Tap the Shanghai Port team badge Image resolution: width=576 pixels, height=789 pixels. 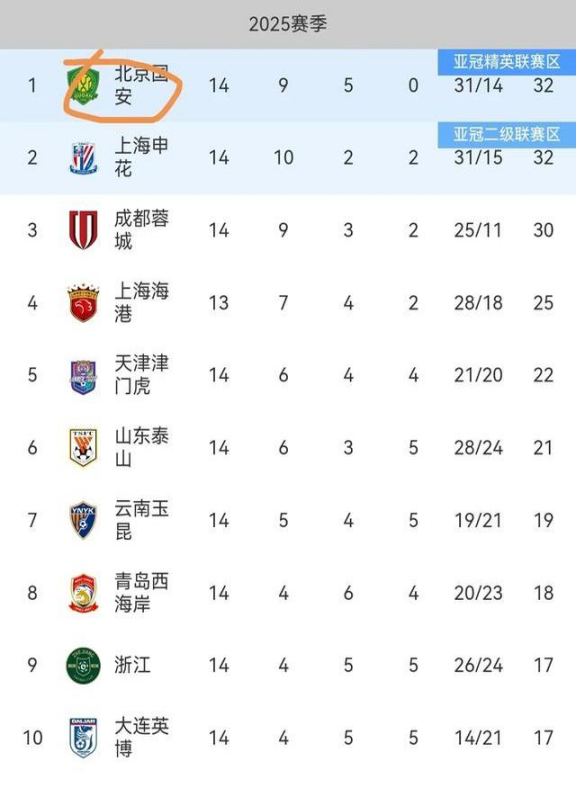[83, 303]
